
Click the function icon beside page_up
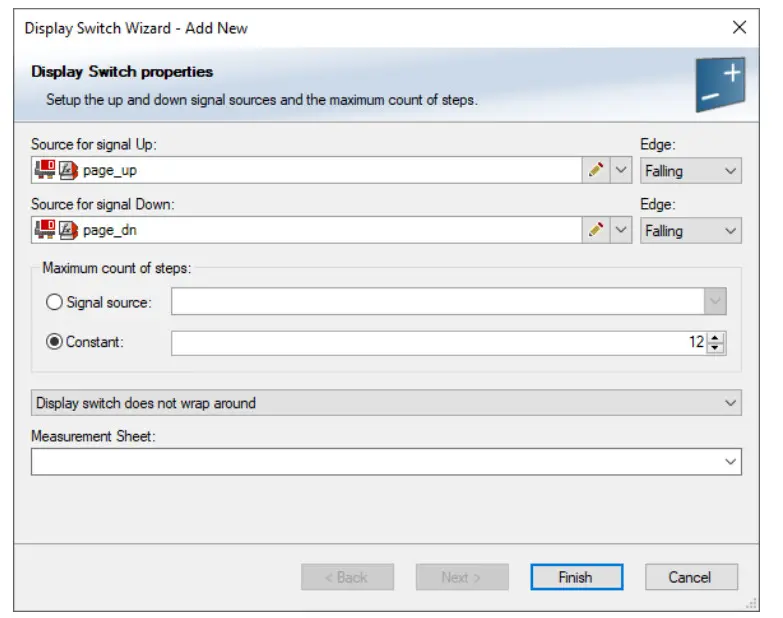click(x=68, y=170)
